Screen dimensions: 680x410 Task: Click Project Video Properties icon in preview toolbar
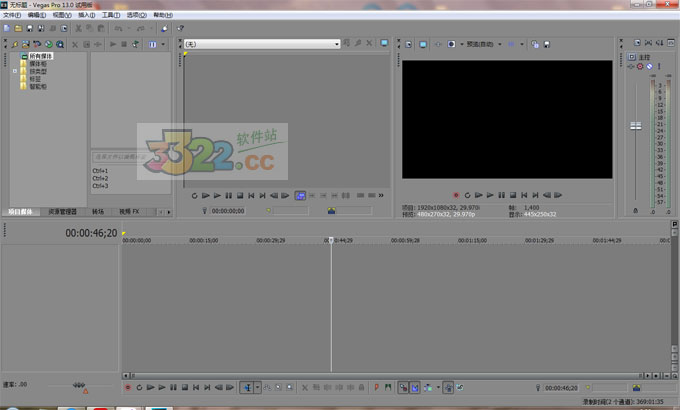pos(409,44)
